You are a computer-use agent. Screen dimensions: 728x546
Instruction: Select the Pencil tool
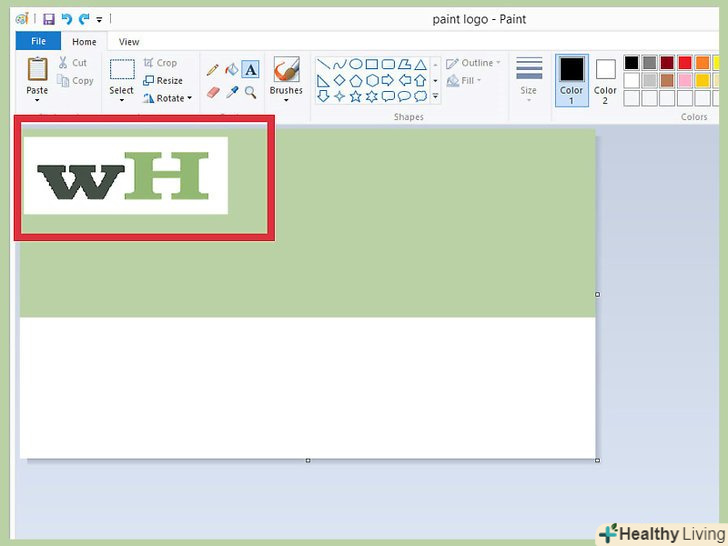213,70
